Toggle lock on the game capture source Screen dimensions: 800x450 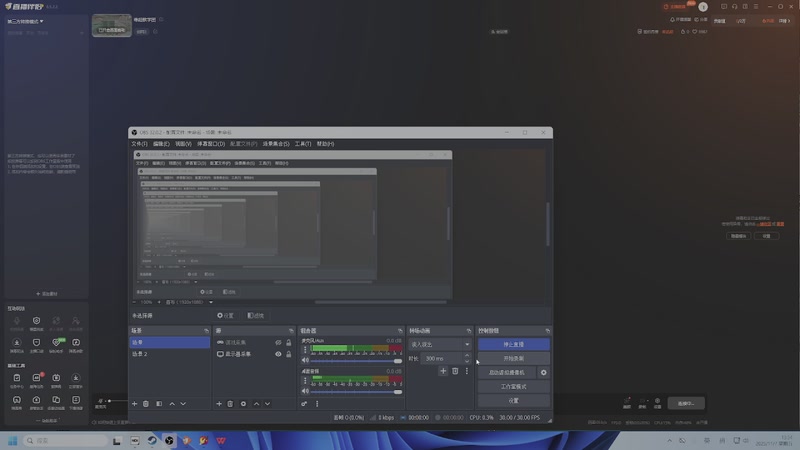pyautogui.click(x=289, y=342)
